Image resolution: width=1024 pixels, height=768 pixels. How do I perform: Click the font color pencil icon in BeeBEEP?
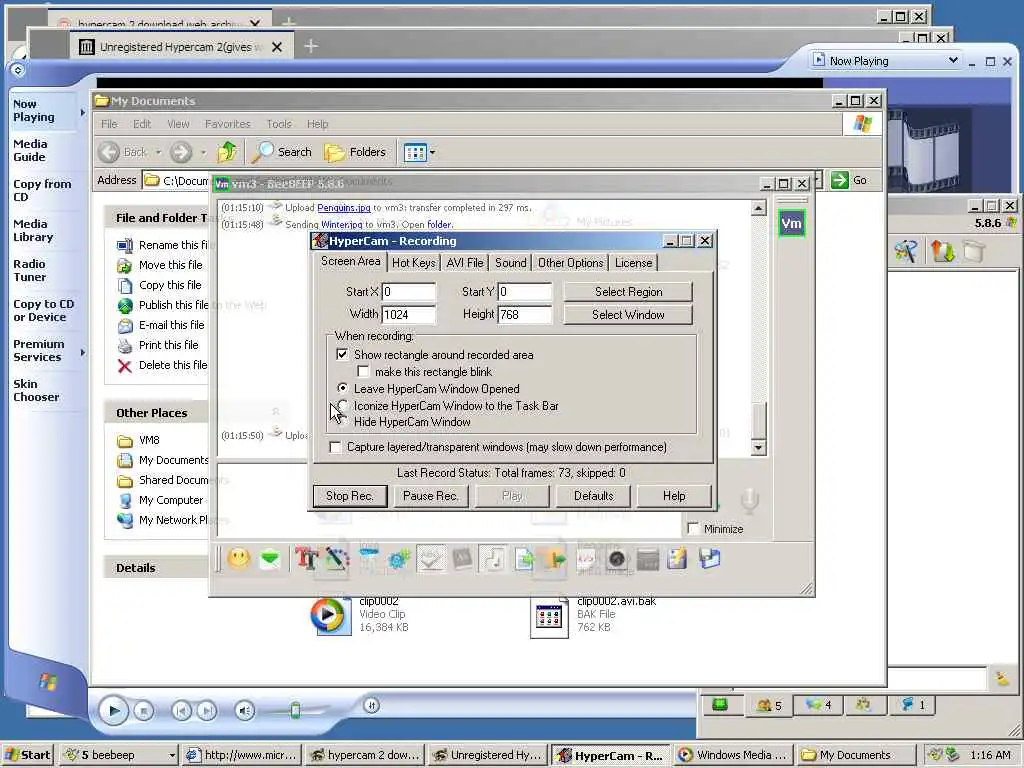click(x=337, y=559)
